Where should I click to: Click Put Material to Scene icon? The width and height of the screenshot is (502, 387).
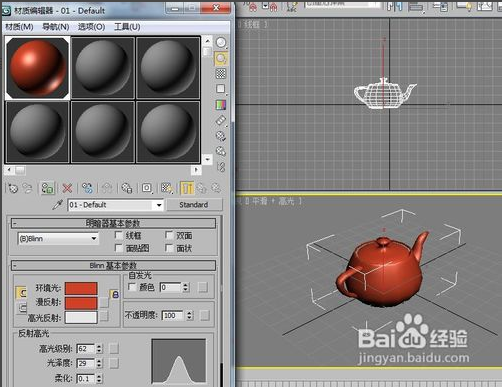pos(28,188)
